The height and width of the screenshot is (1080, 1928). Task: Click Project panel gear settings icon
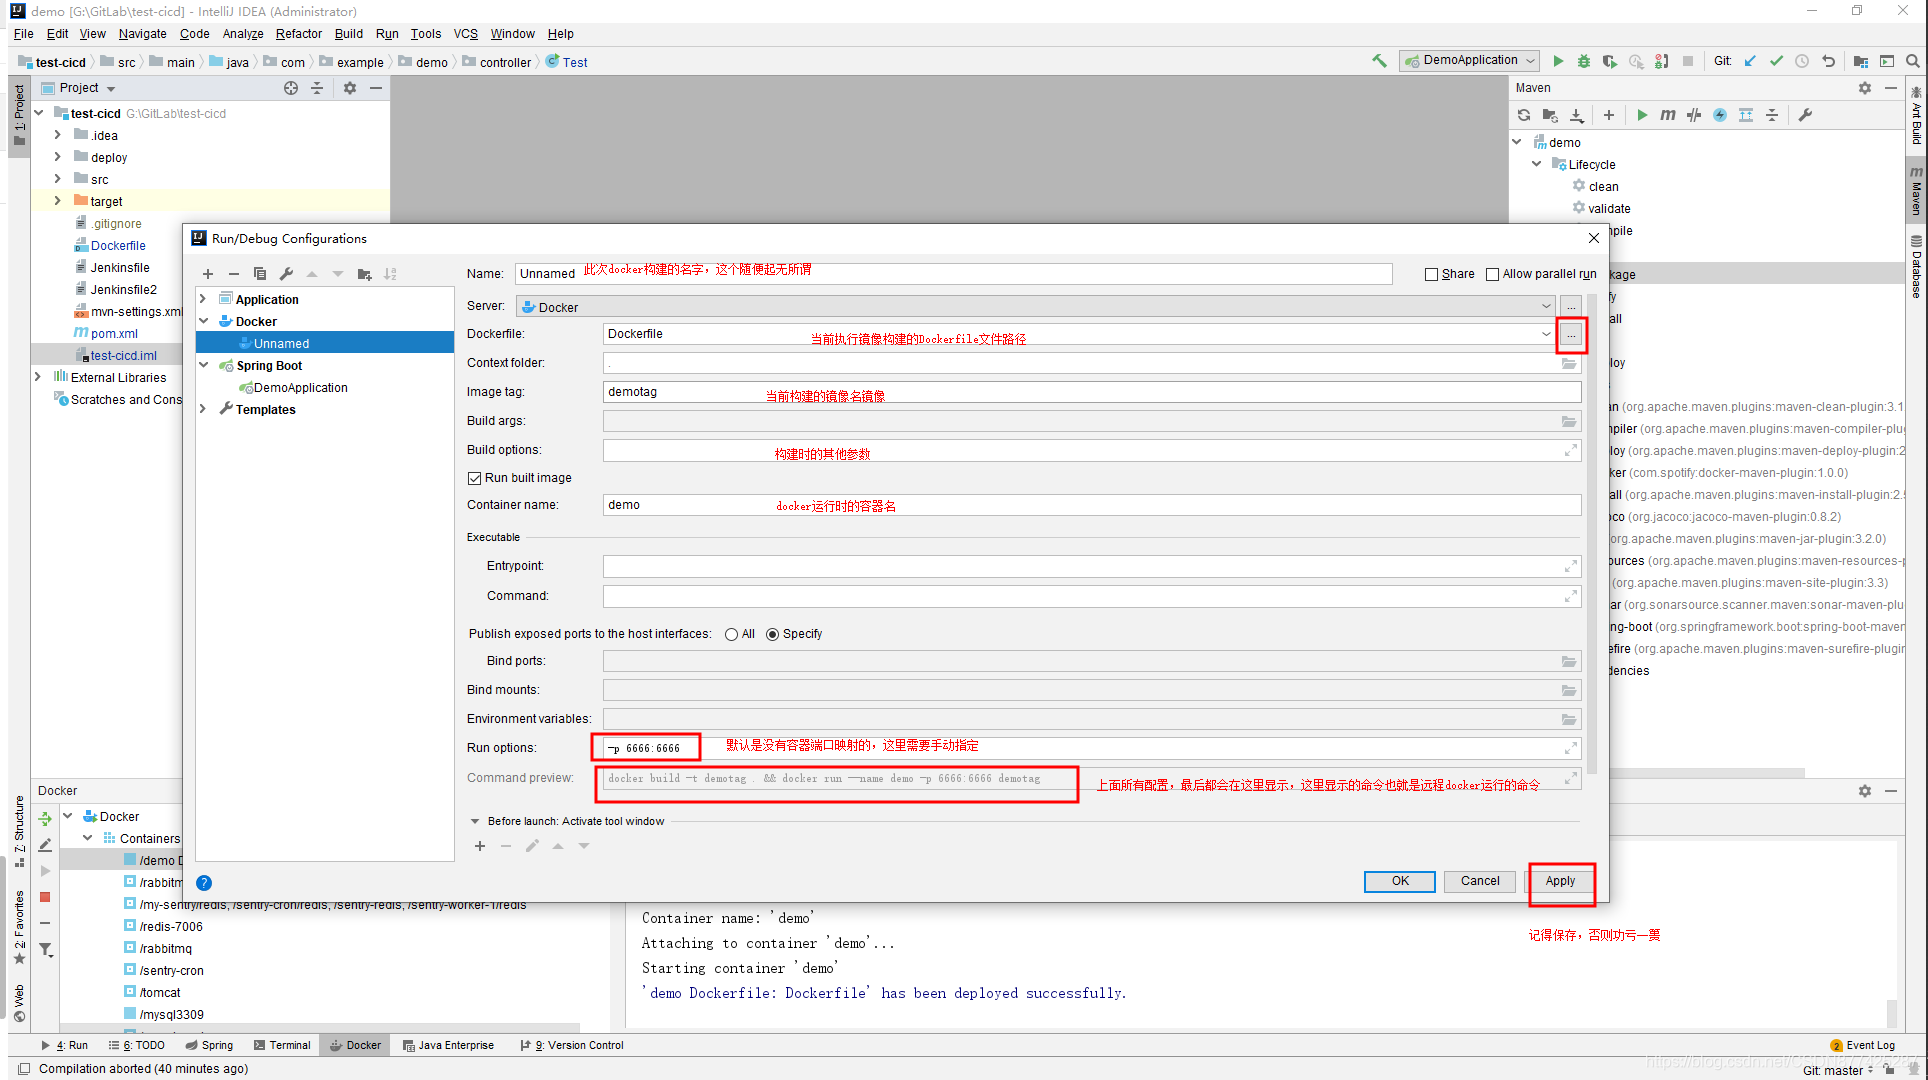point(350,88)
